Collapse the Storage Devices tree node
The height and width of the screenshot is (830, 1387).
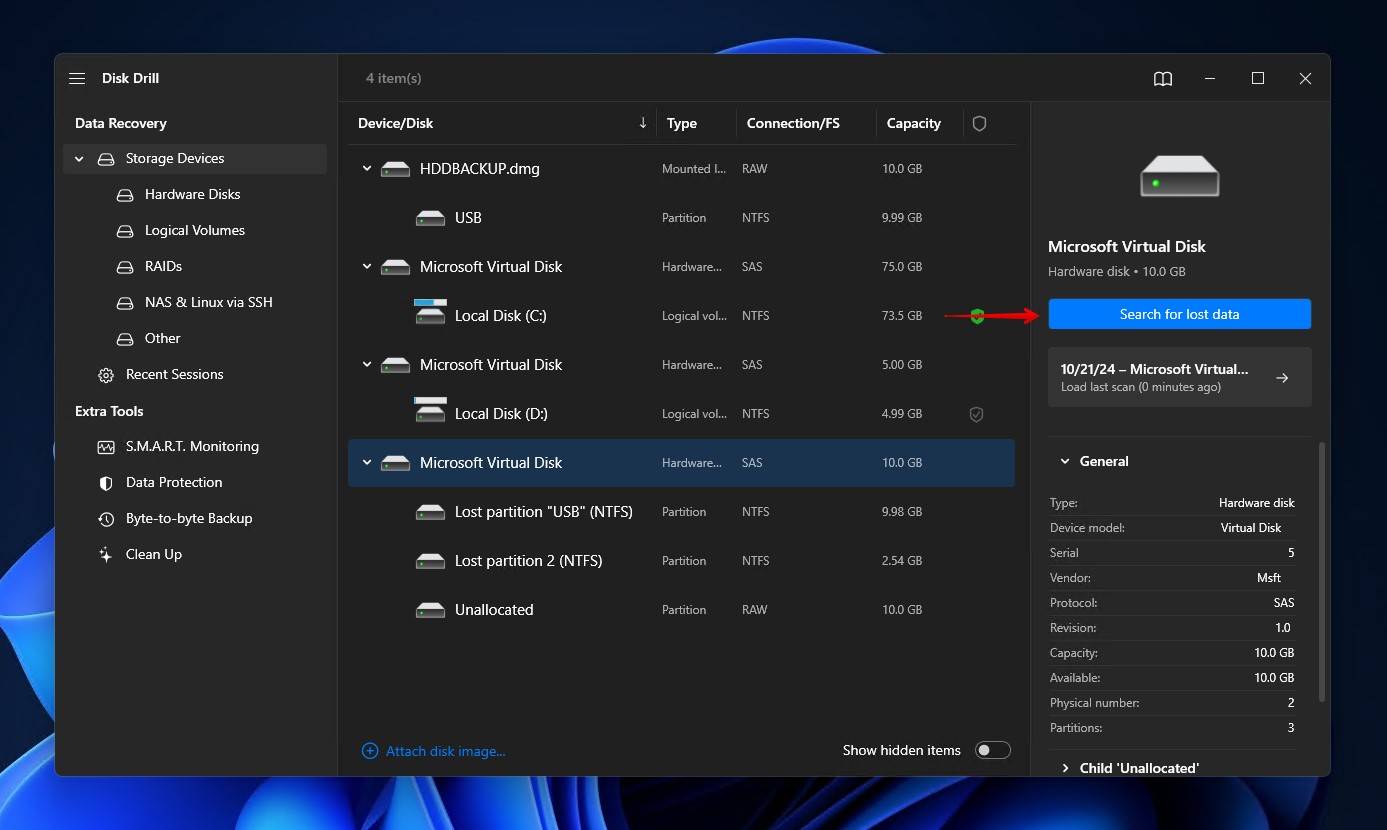pos(79,159)
